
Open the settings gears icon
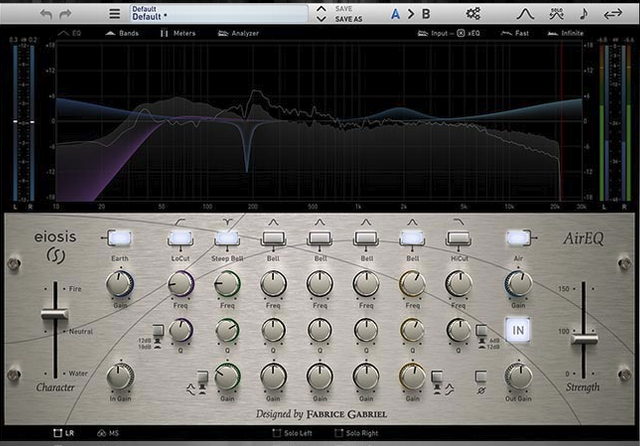click(x=473, y=14)
